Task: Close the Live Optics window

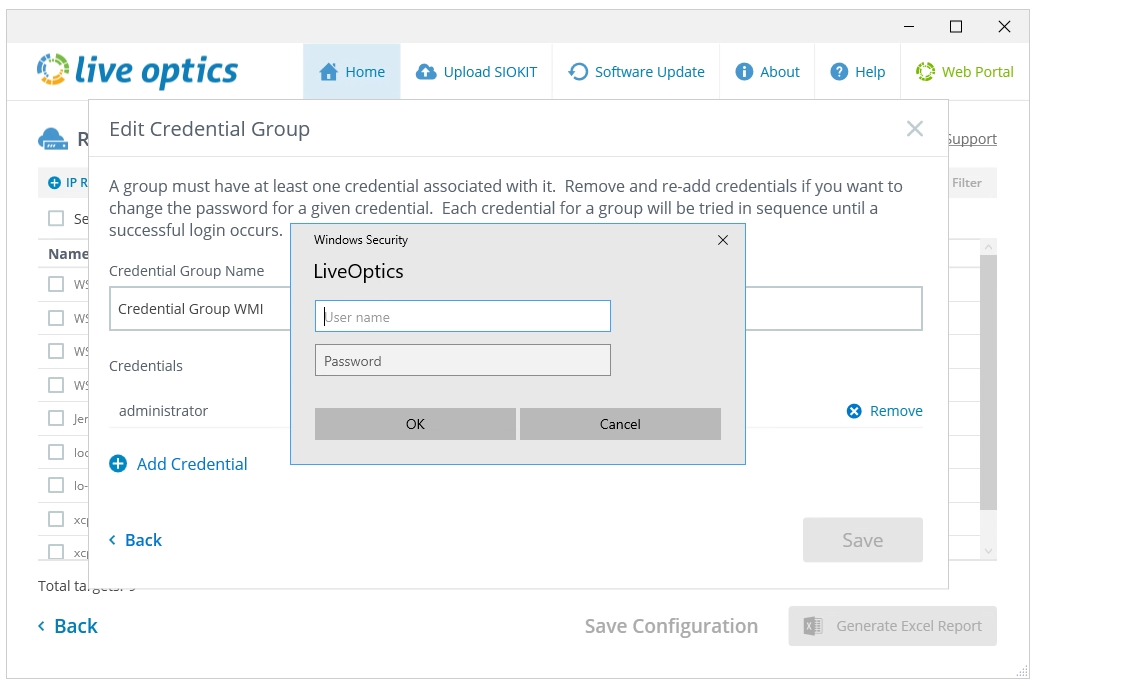Action: (x=1004, y=27)
